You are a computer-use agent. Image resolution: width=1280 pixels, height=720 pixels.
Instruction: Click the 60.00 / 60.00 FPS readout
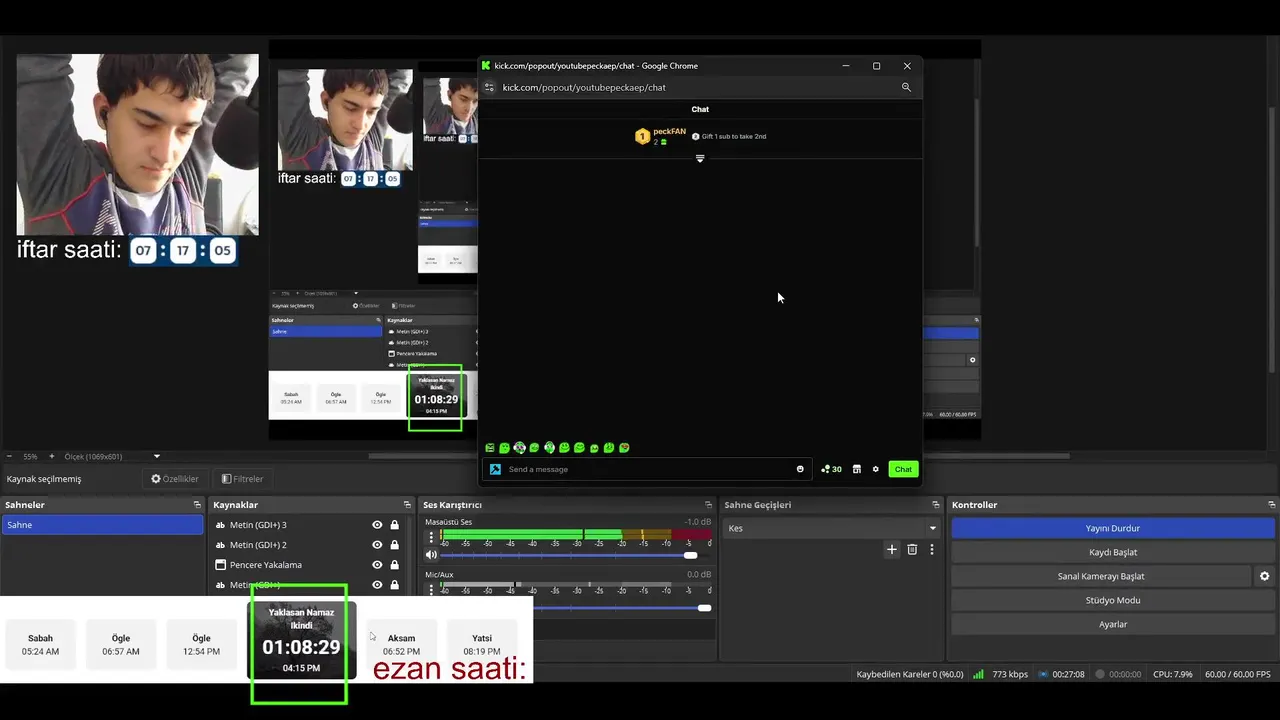(1240, 674)
